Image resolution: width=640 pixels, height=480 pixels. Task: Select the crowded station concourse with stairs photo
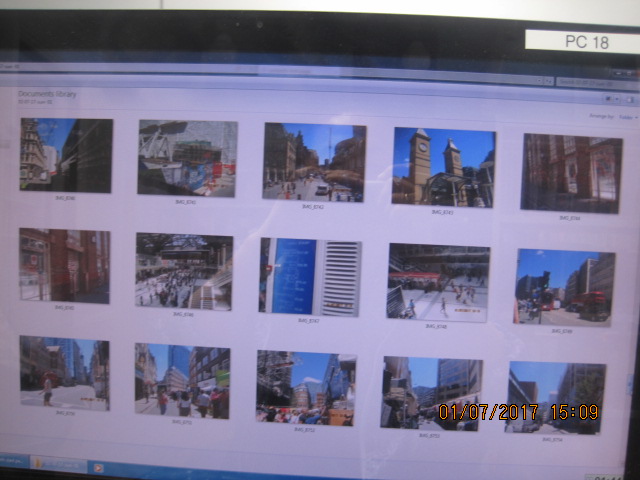pos(184,272)
